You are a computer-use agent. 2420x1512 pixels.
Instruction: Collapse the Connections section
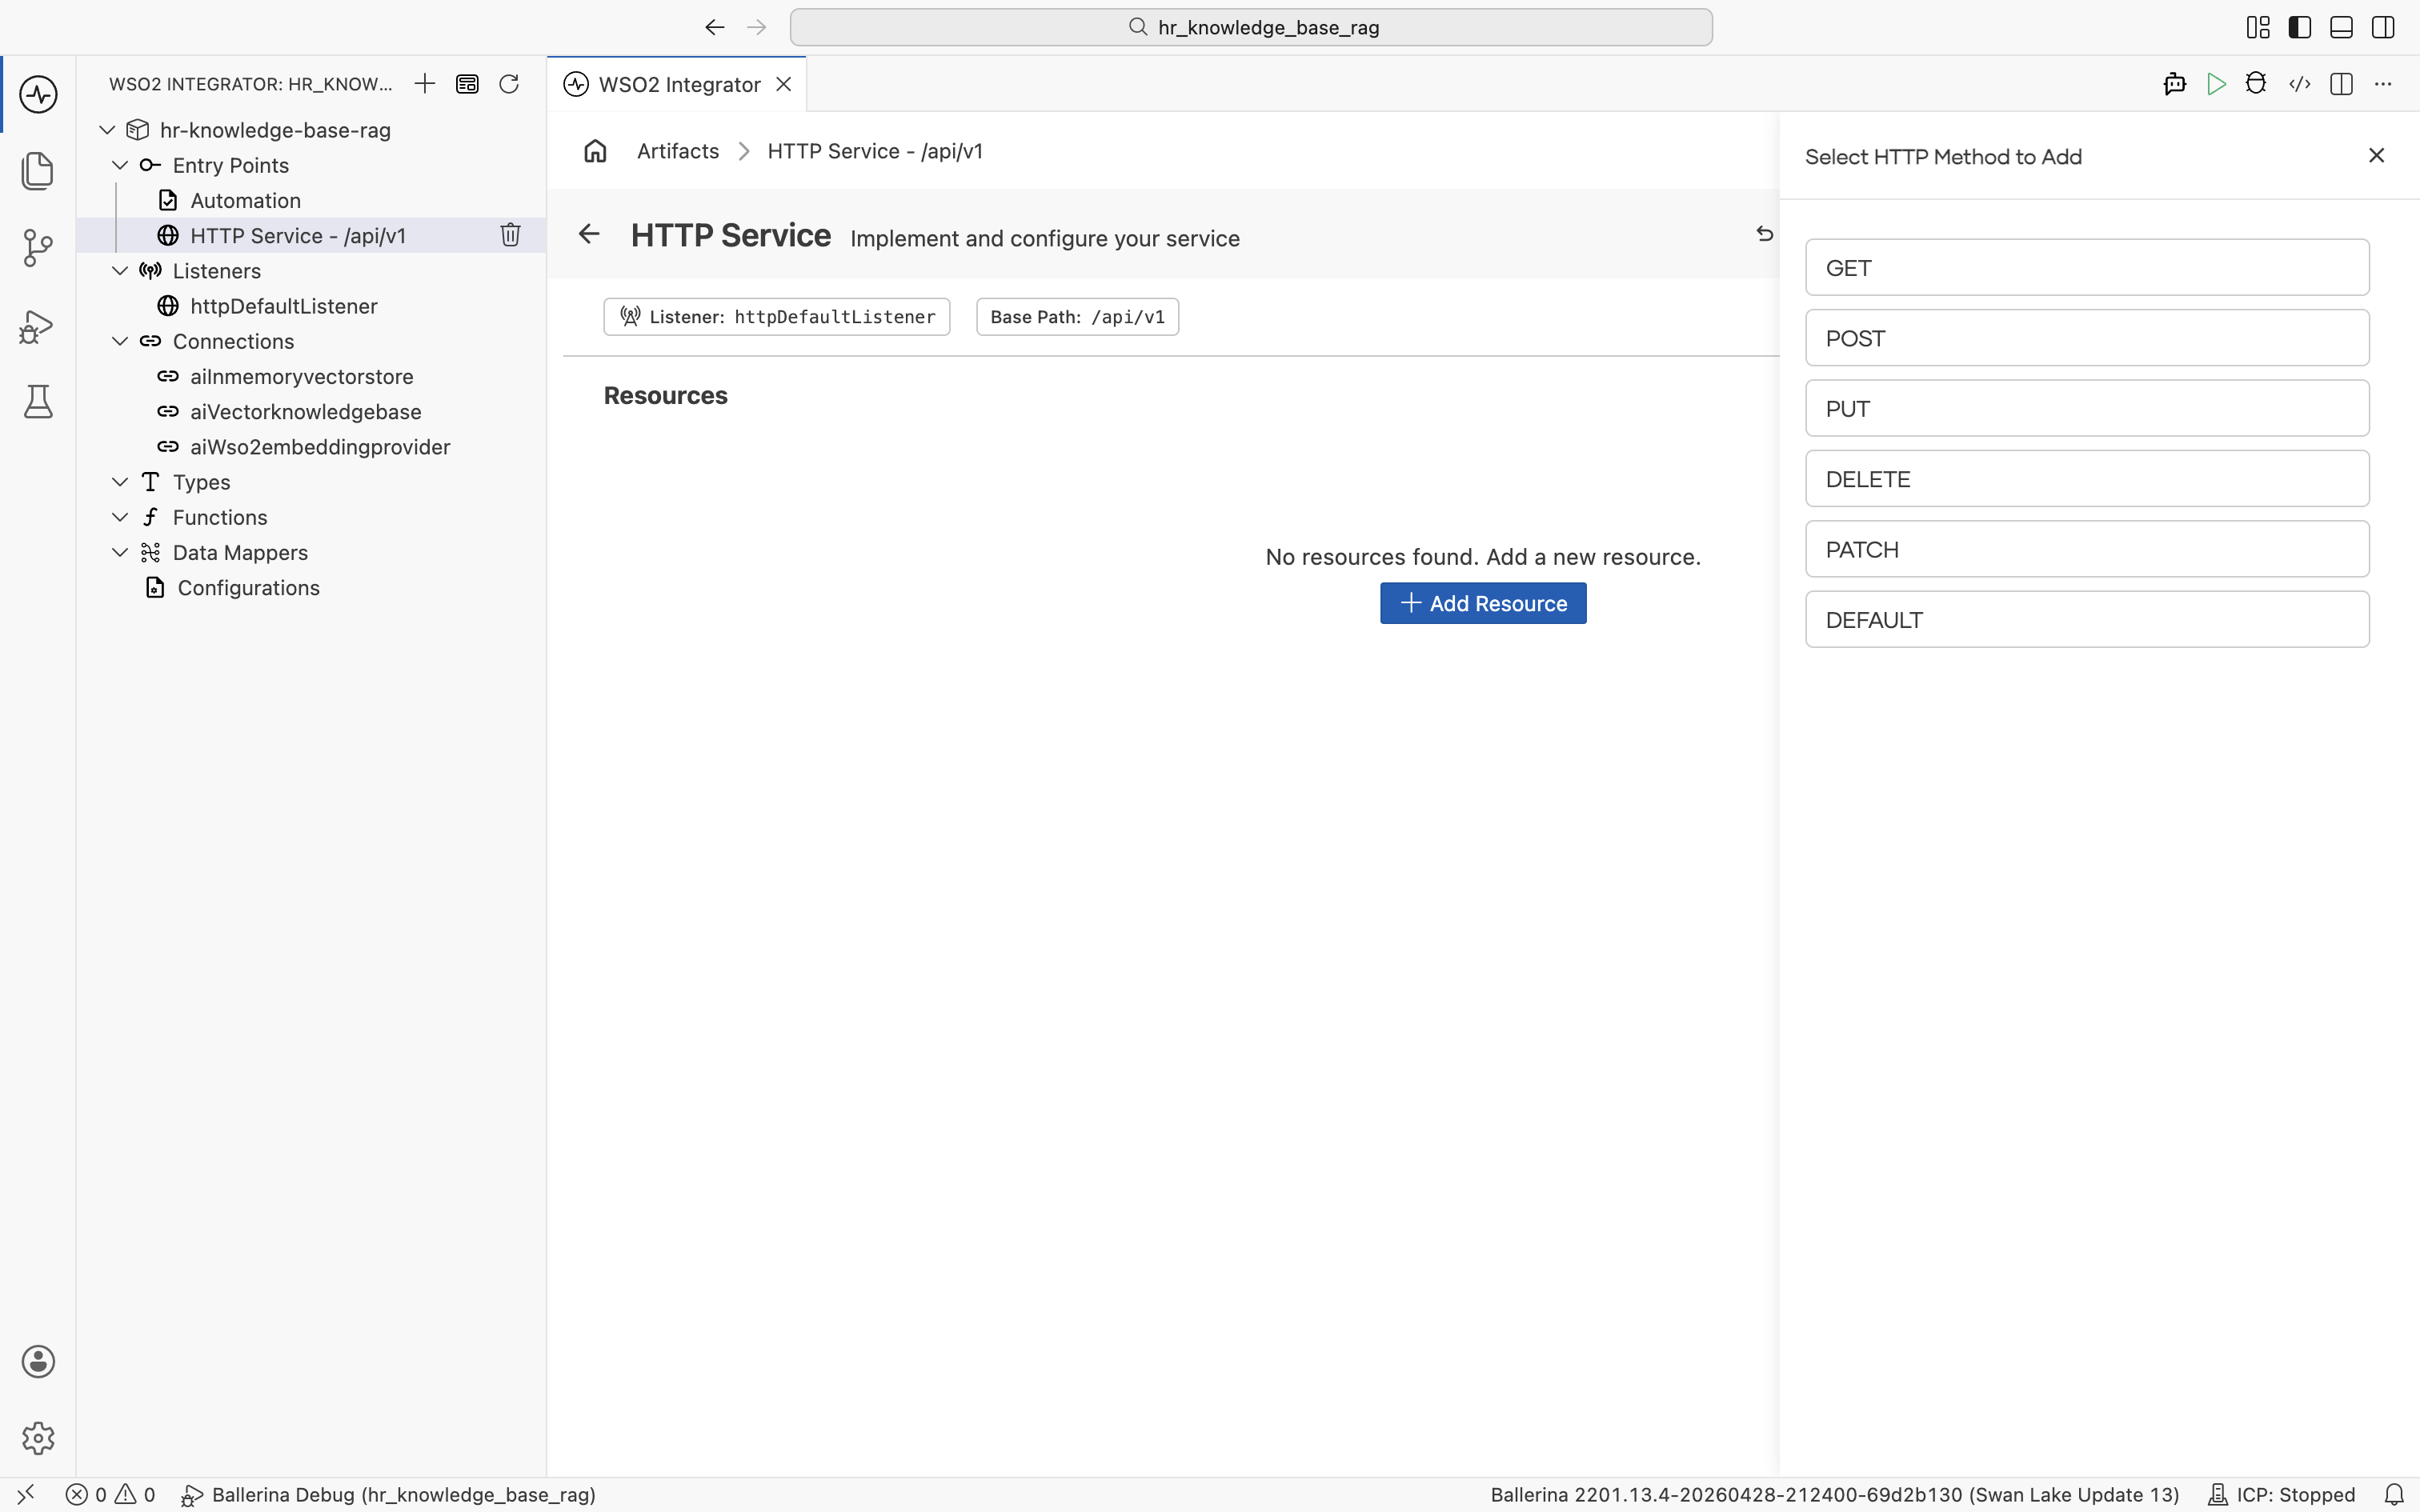coord(120,341)
